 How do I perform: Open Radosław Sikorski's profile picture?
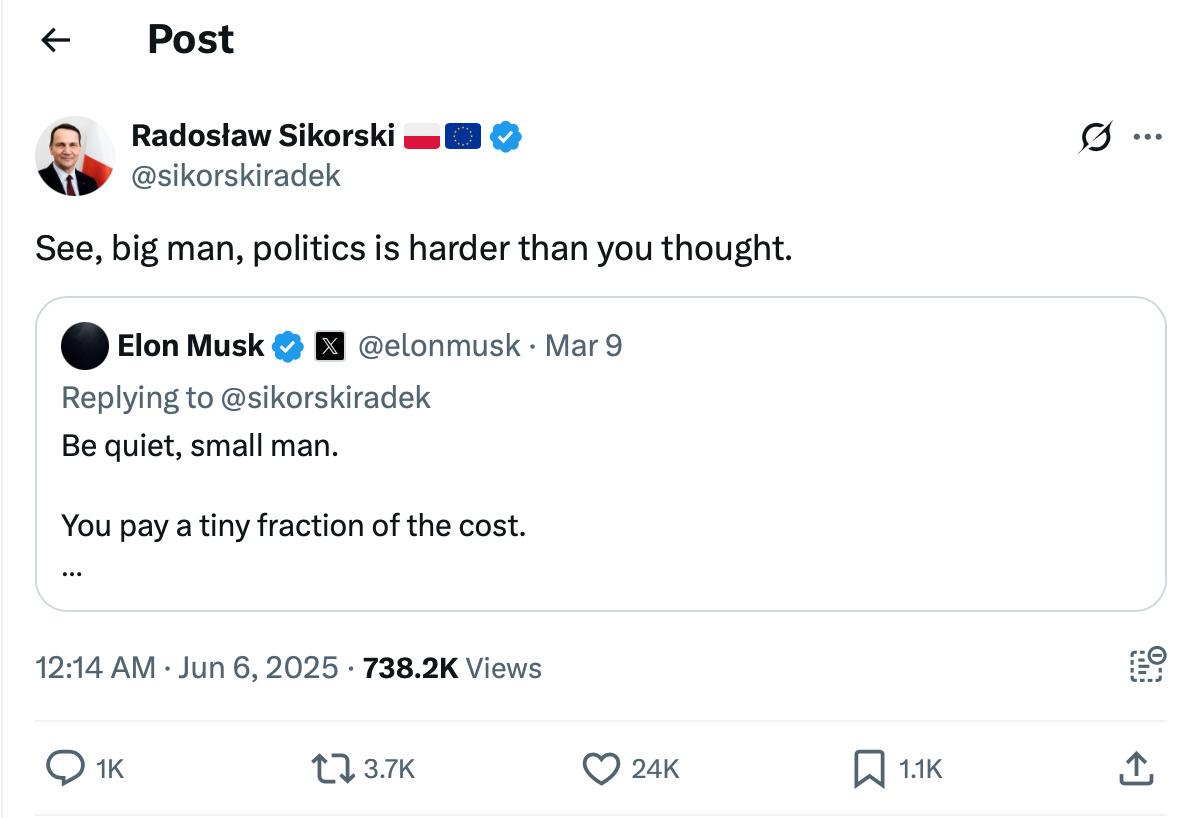coord(75,156)
